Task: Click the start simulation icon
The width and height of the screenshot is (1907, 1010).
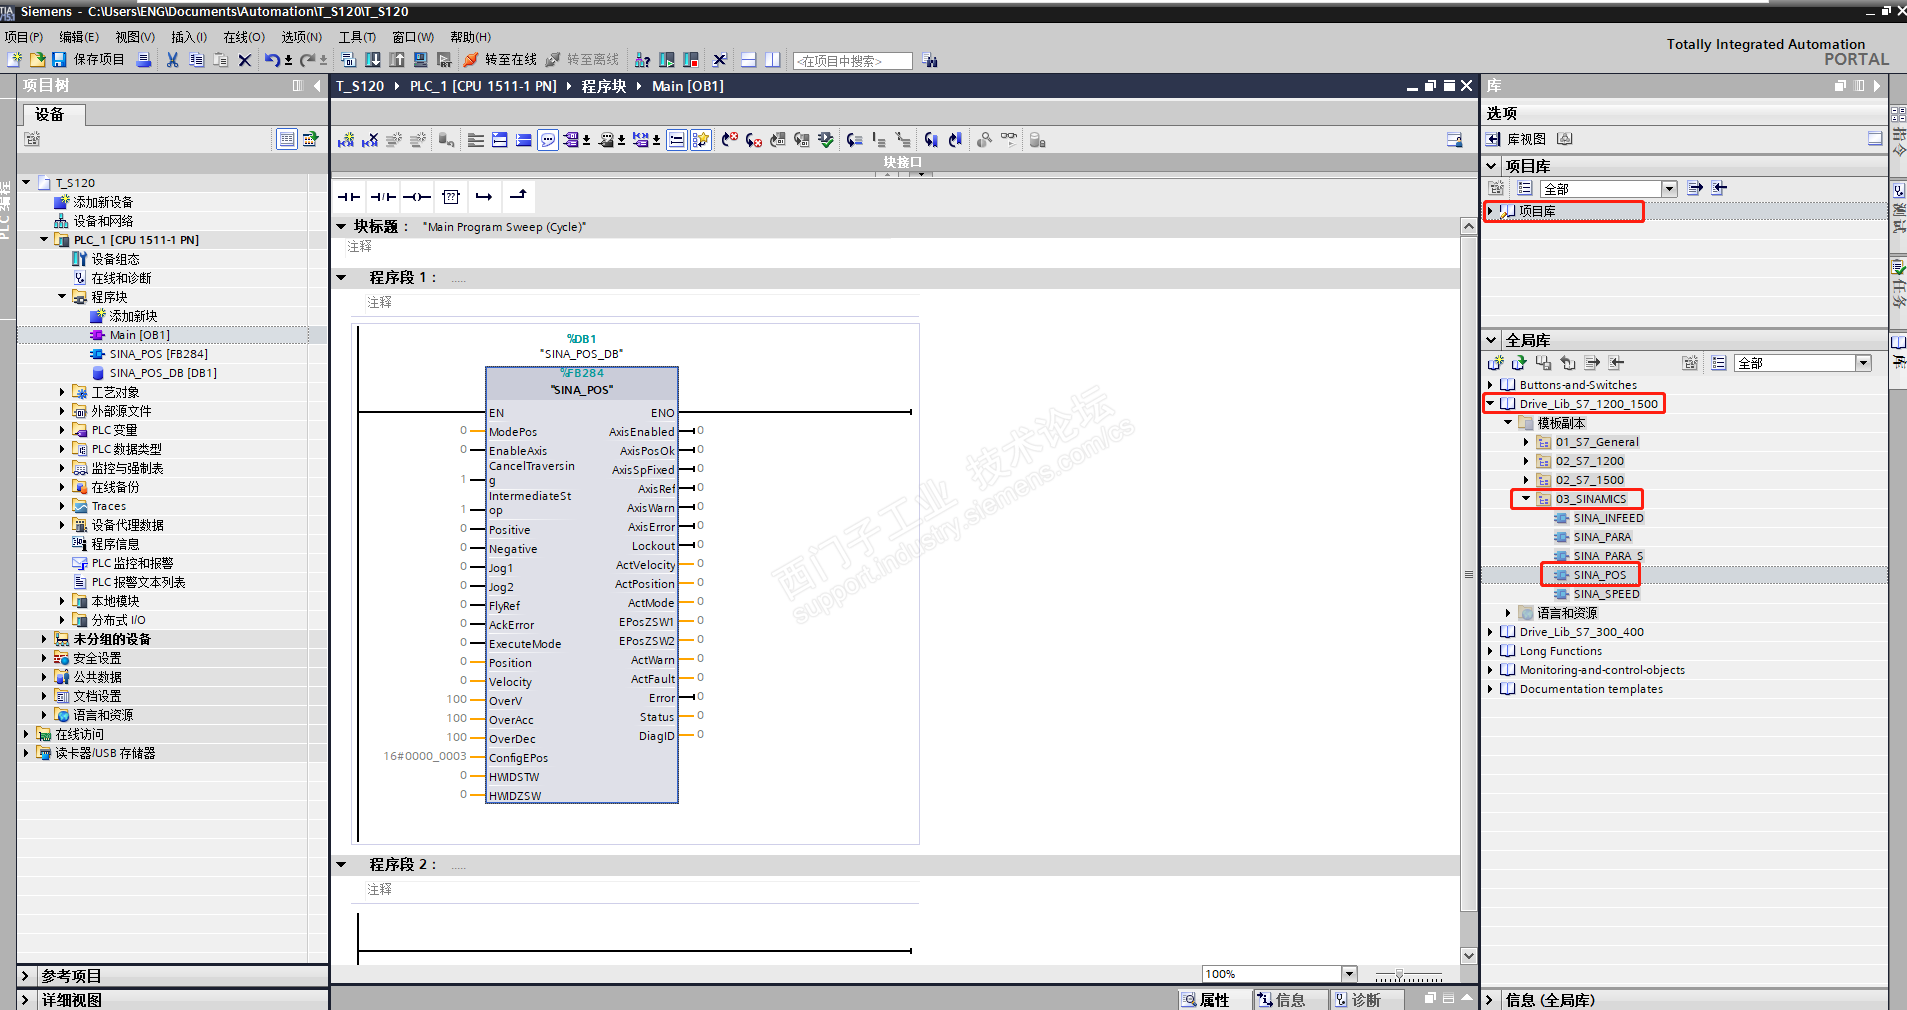Action: click(421, 60)
